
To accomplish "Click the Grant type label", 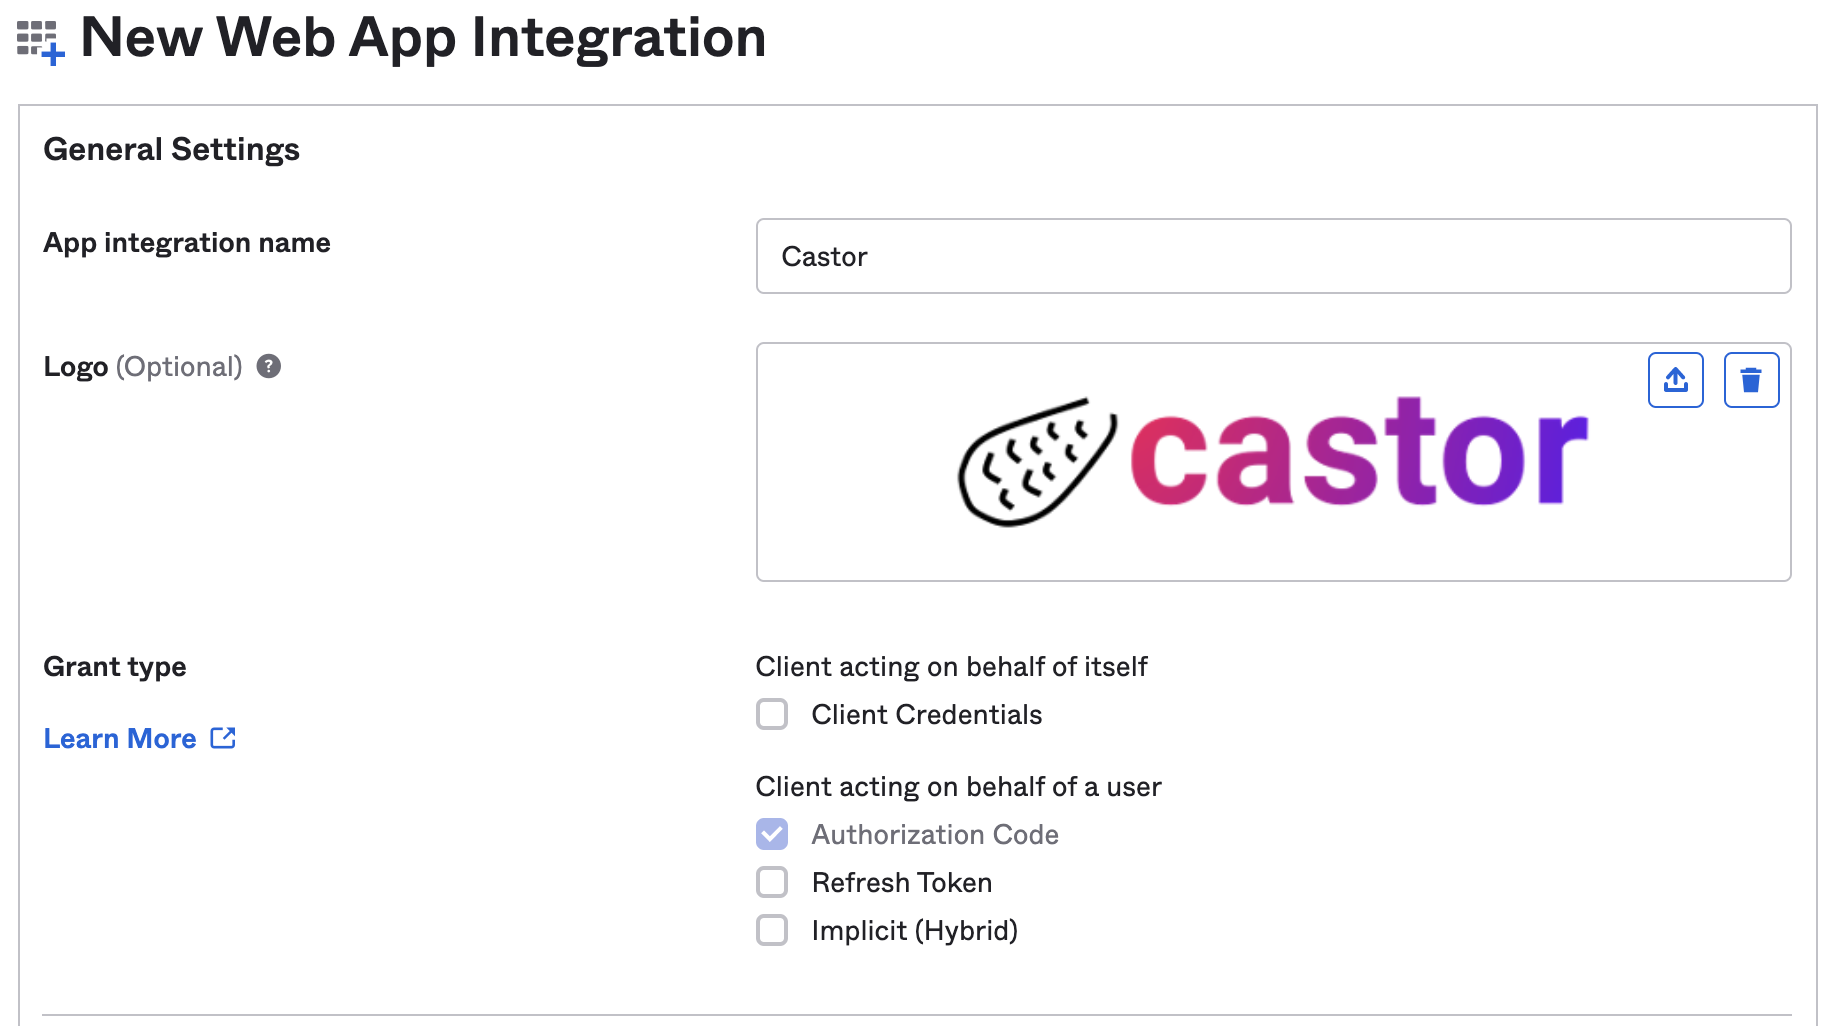I will (x=114, y=666).
